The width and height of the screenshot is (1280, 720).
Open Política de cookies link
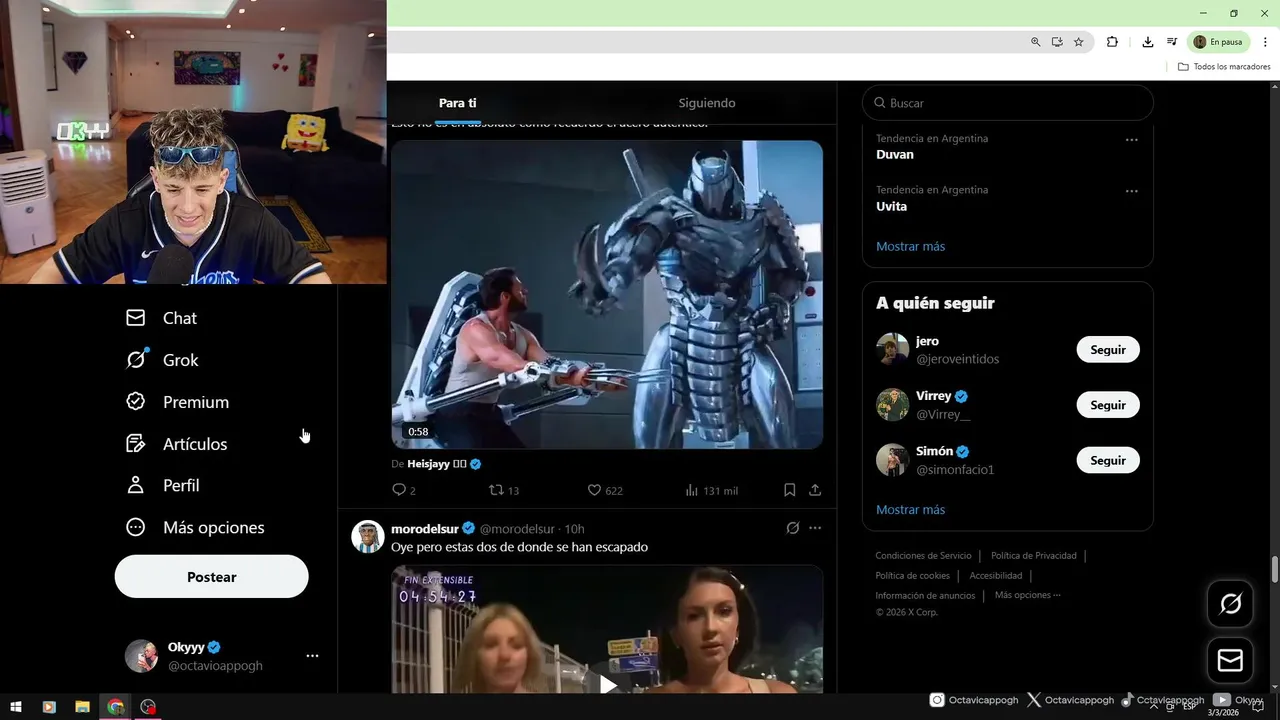[912, 576]
